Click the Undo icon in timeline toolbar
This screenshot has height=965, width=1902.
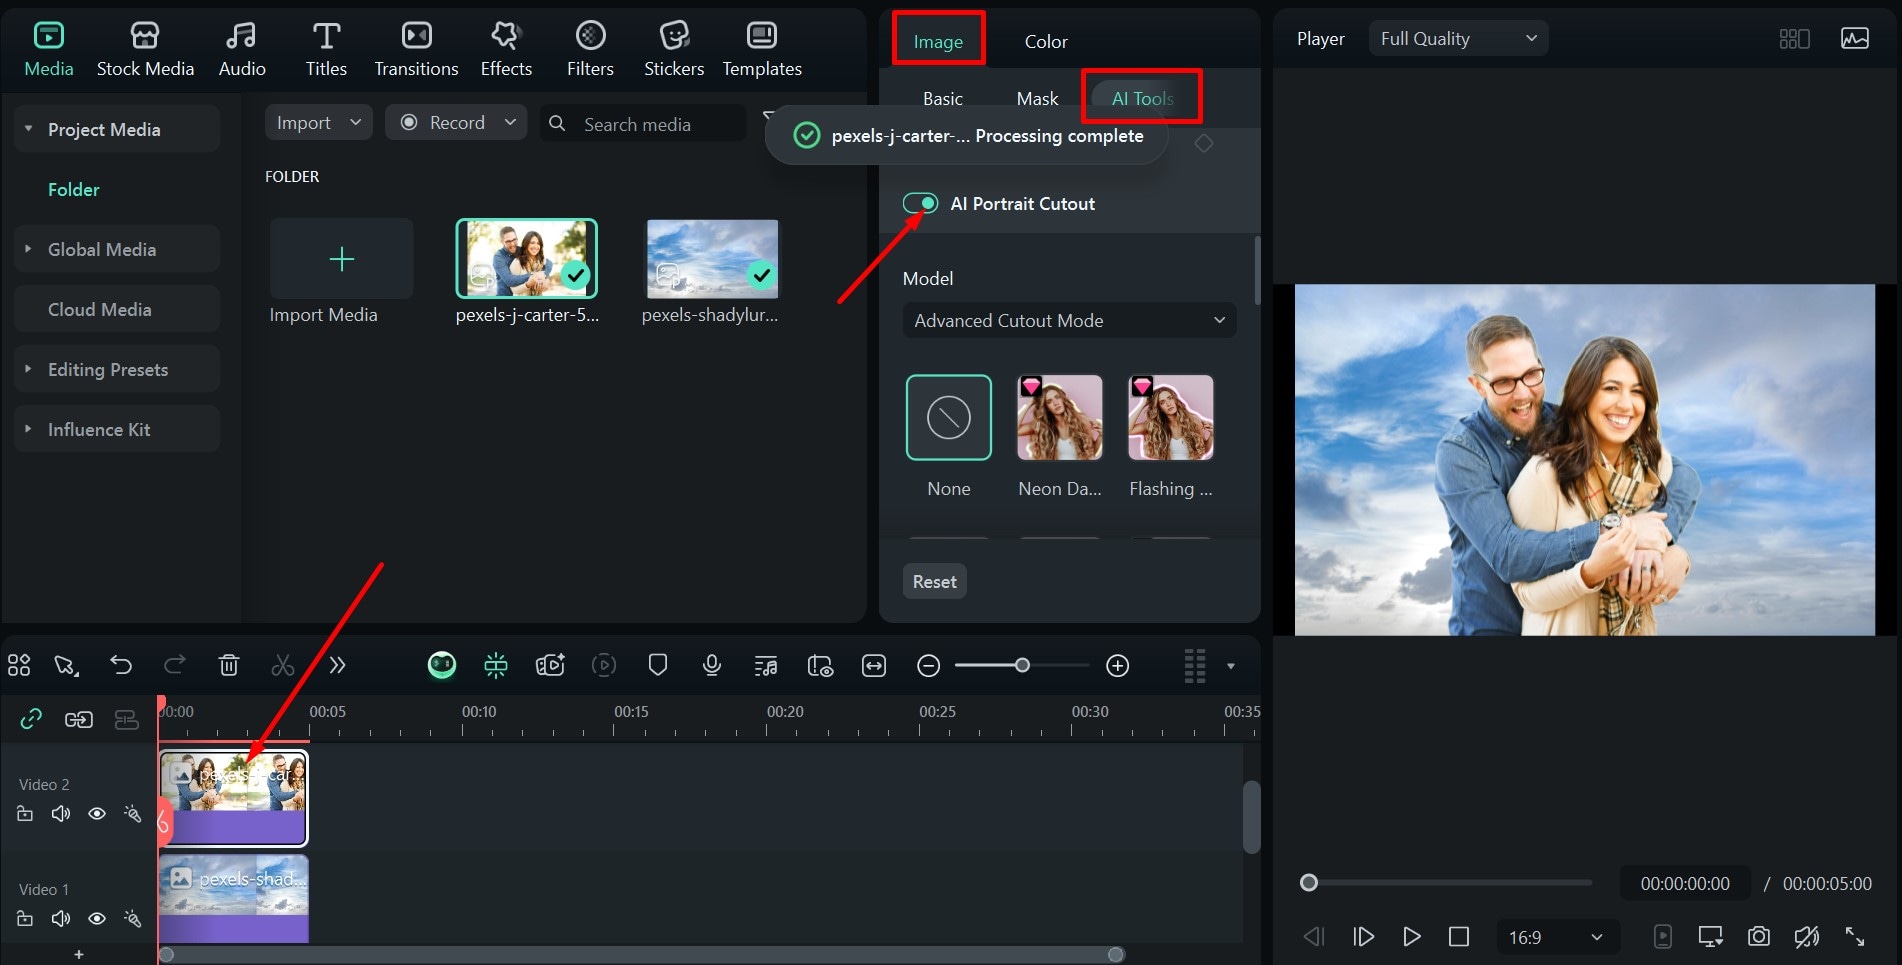click(121, 665)
